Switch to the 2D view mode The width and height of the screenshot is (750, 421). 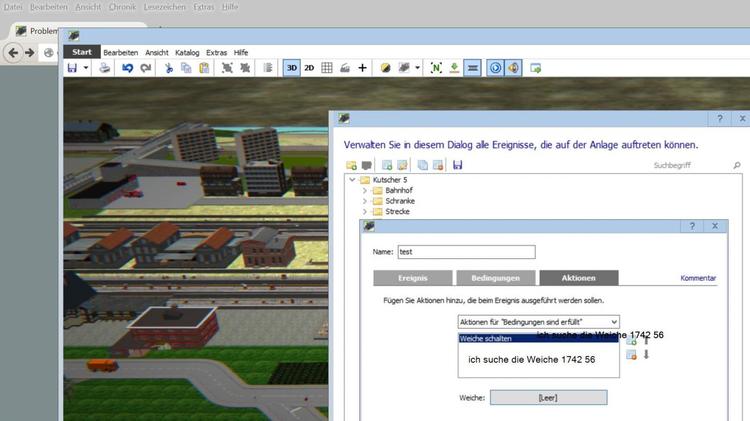(x=309, y=68)
